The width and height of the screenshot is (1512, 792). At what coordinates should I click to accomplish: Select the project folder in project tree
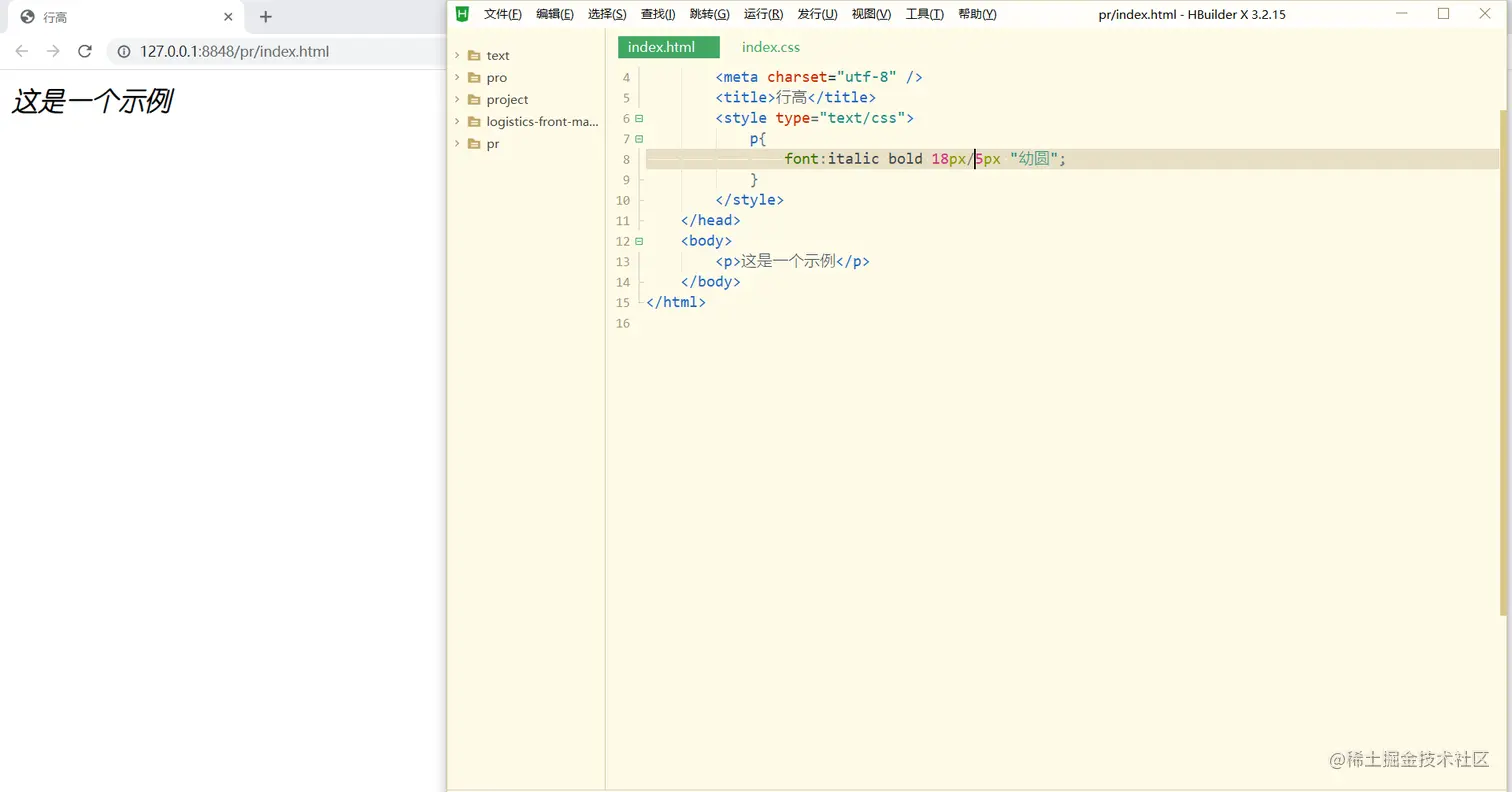(507, 99)
